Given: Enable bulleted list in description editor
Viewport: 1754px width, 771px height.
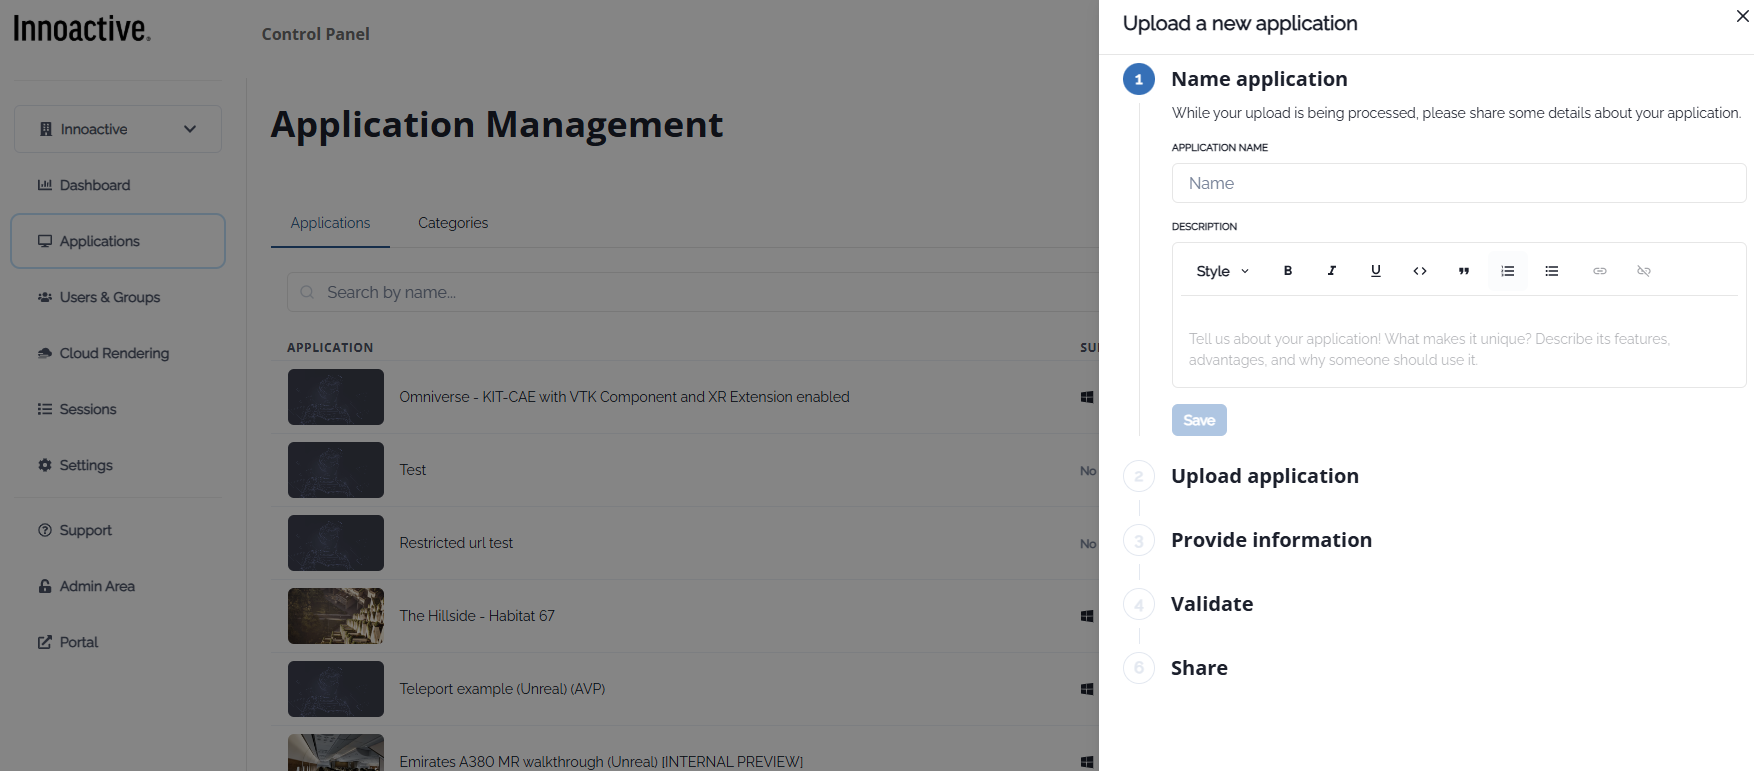Looking at the screenshot, I should [1552, 271].
